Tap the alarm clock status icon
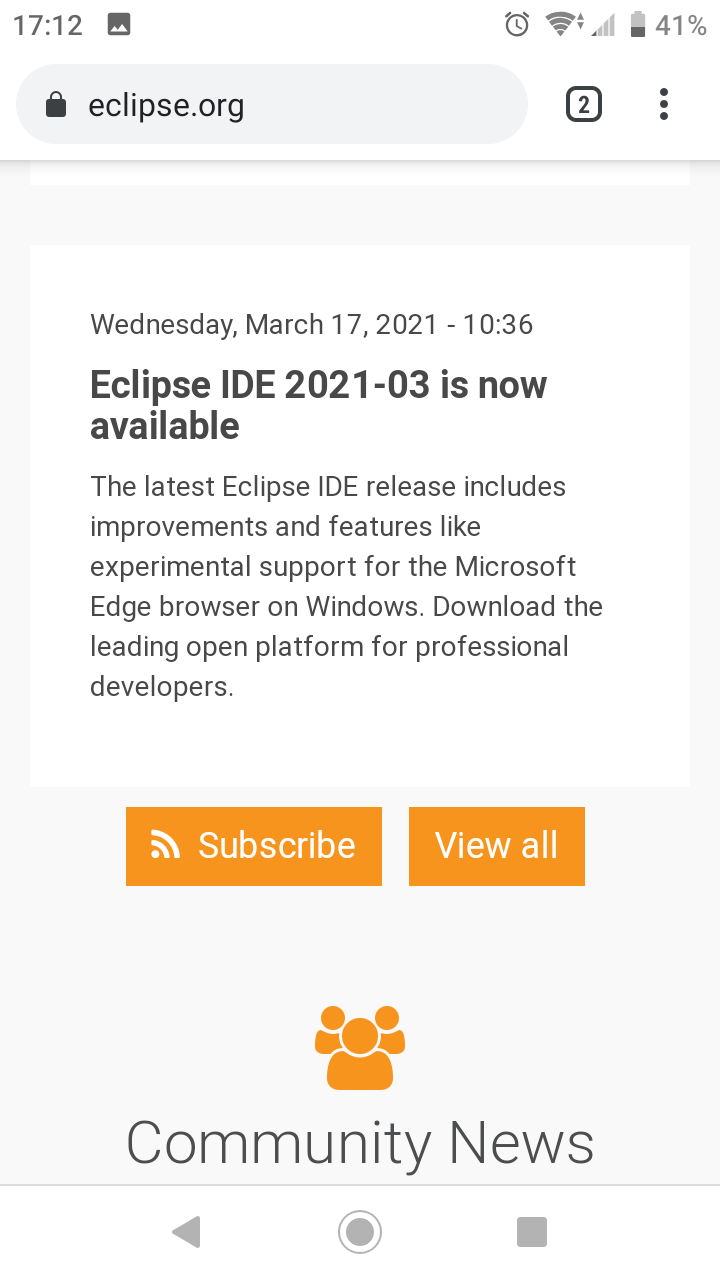 (x=517, y=25)
